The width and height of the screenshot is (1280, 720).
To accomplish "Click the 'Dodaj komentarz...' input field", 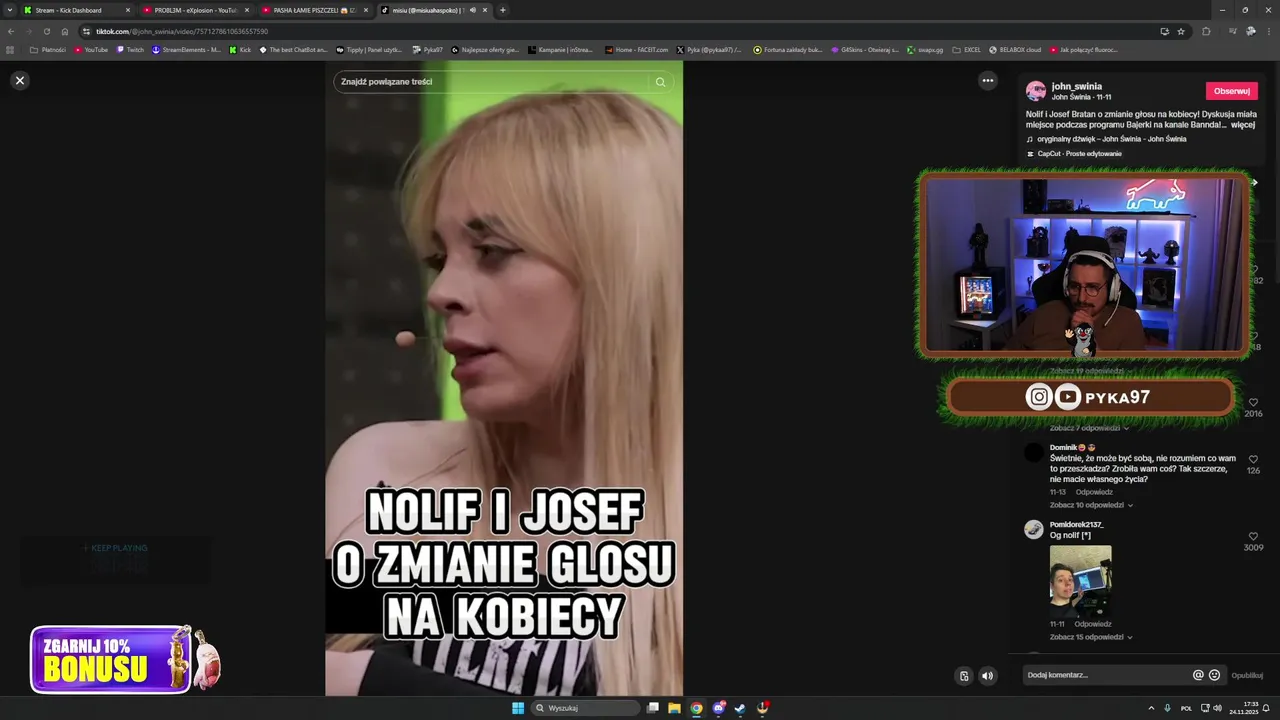I will pos(1107,675).
